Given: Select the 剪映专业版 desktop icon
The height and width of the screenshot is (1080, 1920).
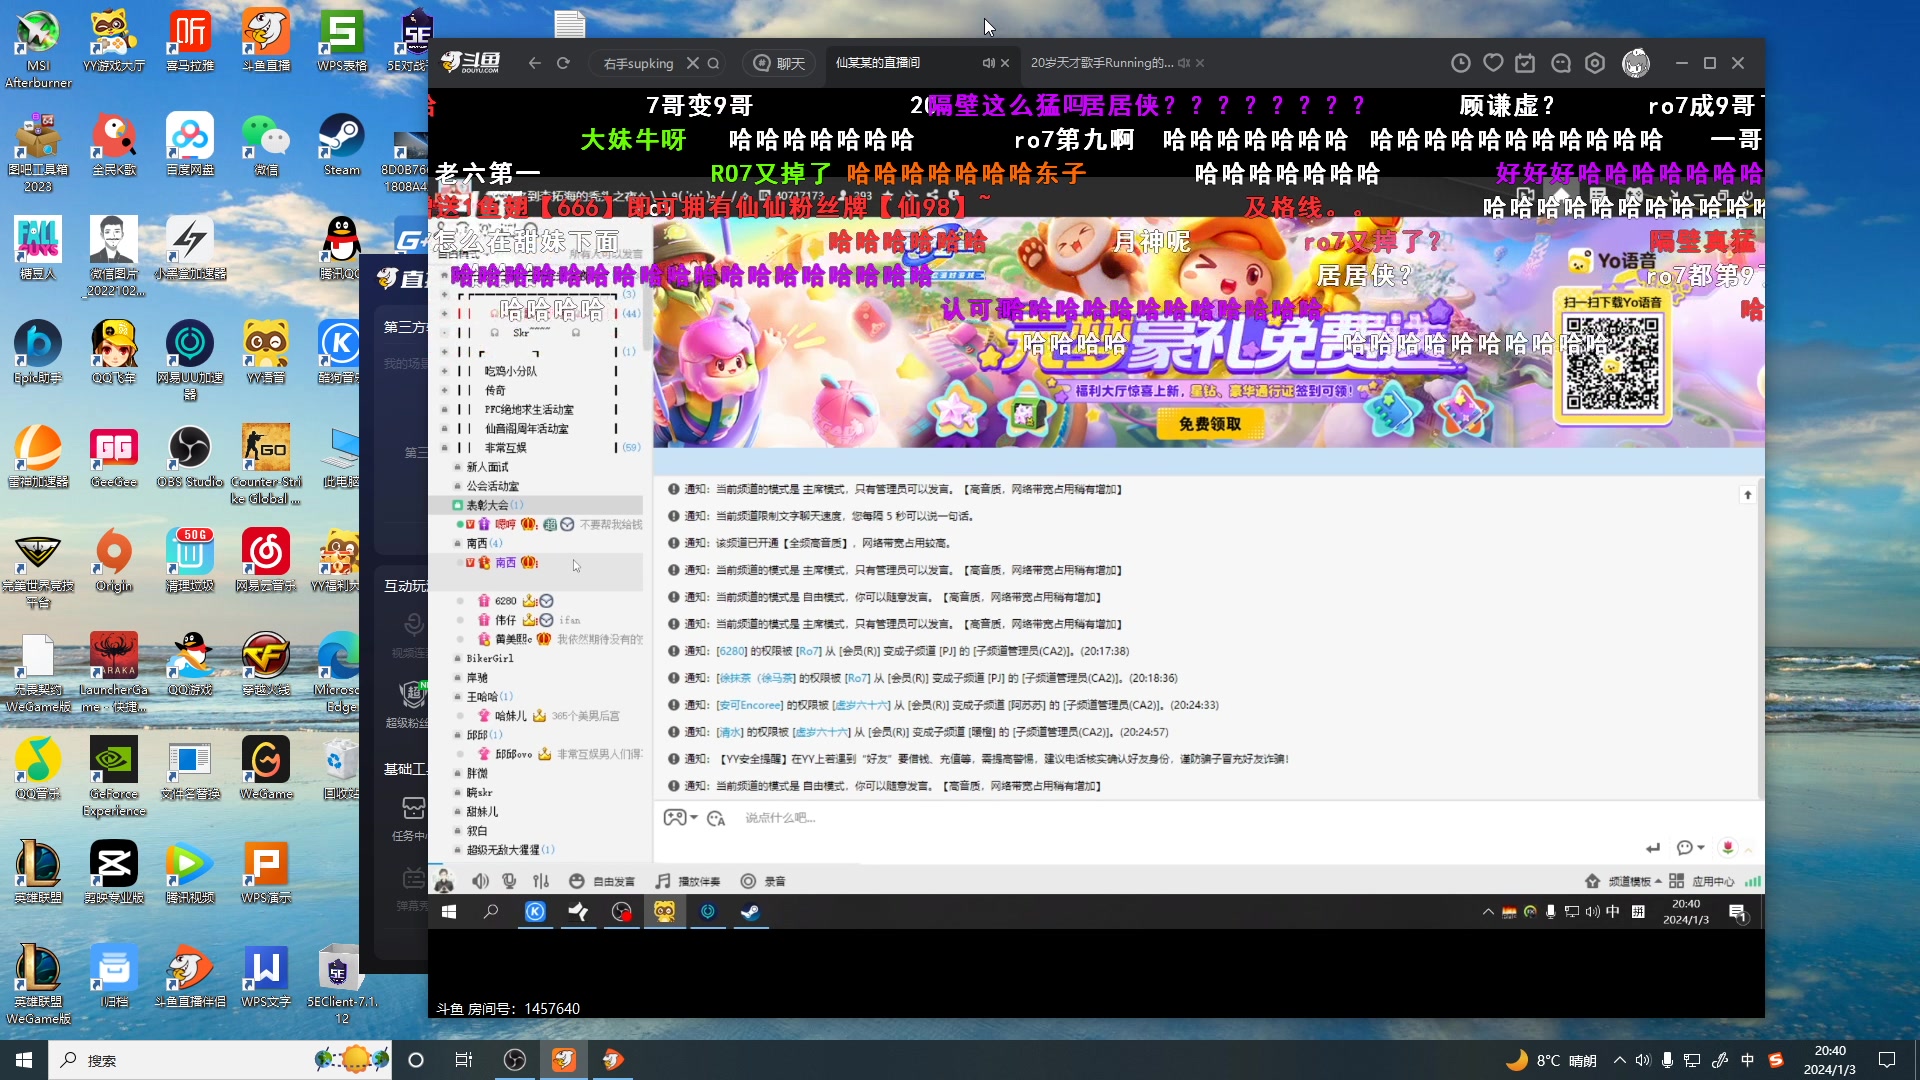Looking at the screenshot, I should [x=114, y=872].
